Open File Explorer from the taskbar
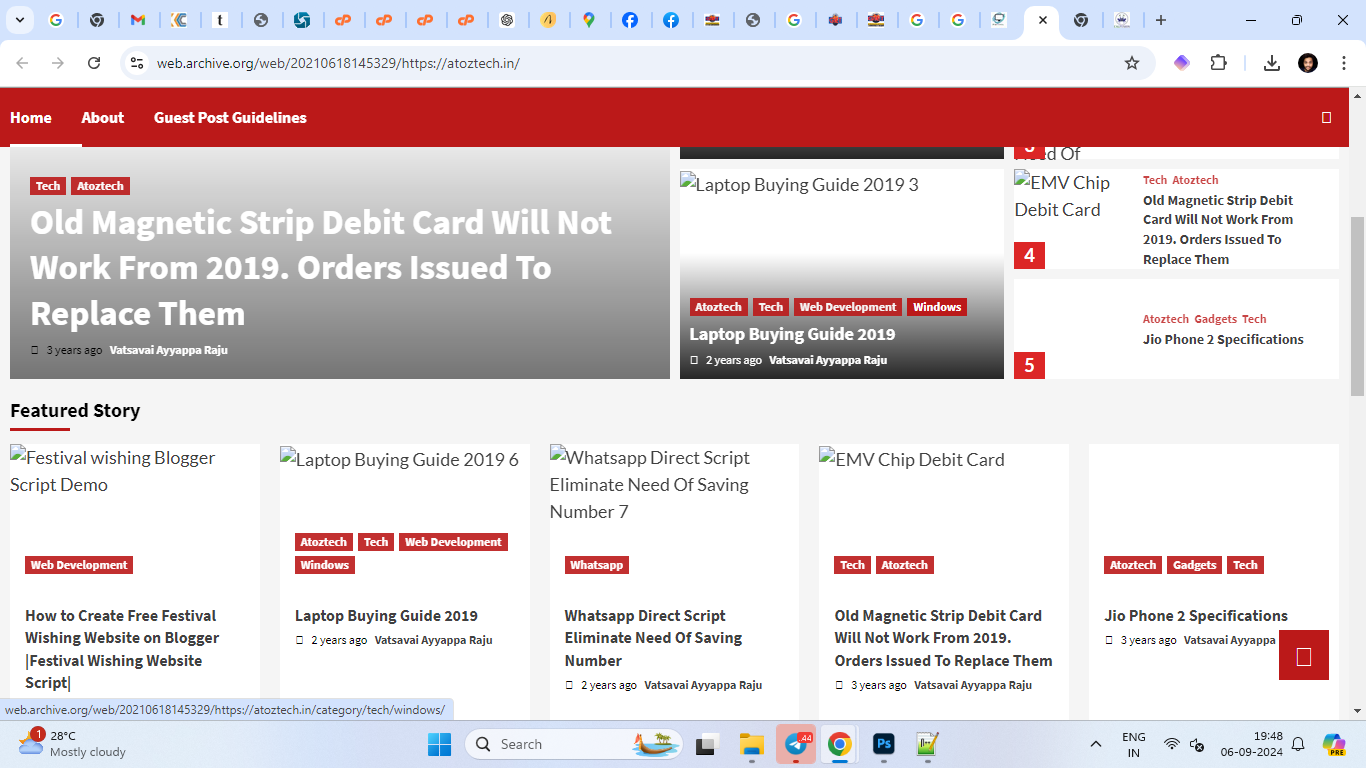The height and width of the screenshot is (768, 1366). (x=752, y=744)
